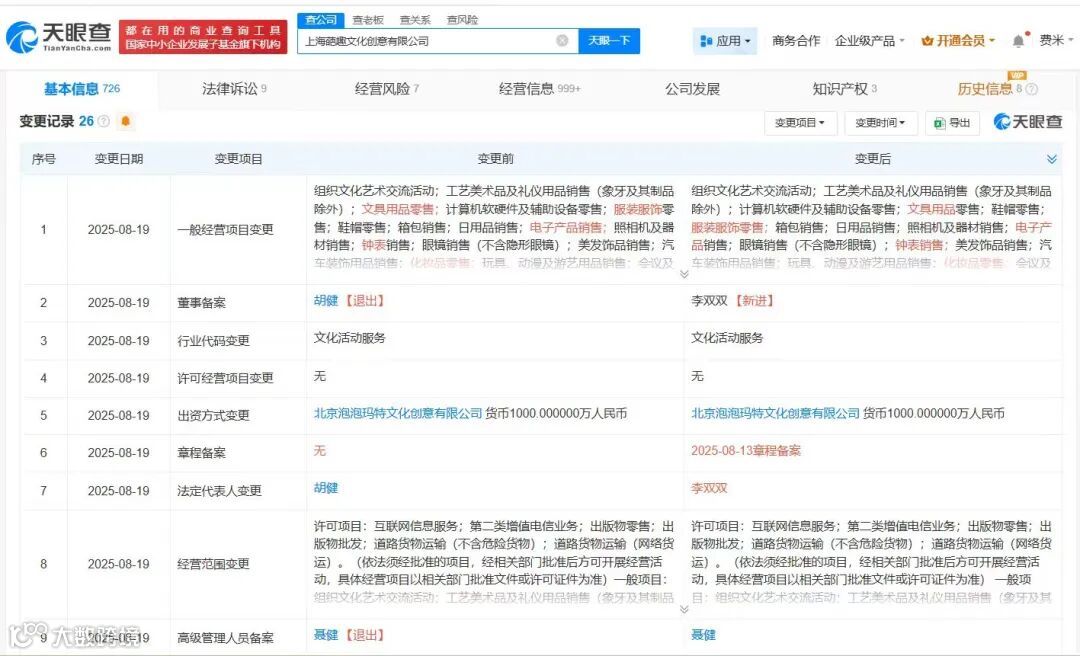Open the 商务合作 link
This screenshot has width=1080, height=656.
796,41
